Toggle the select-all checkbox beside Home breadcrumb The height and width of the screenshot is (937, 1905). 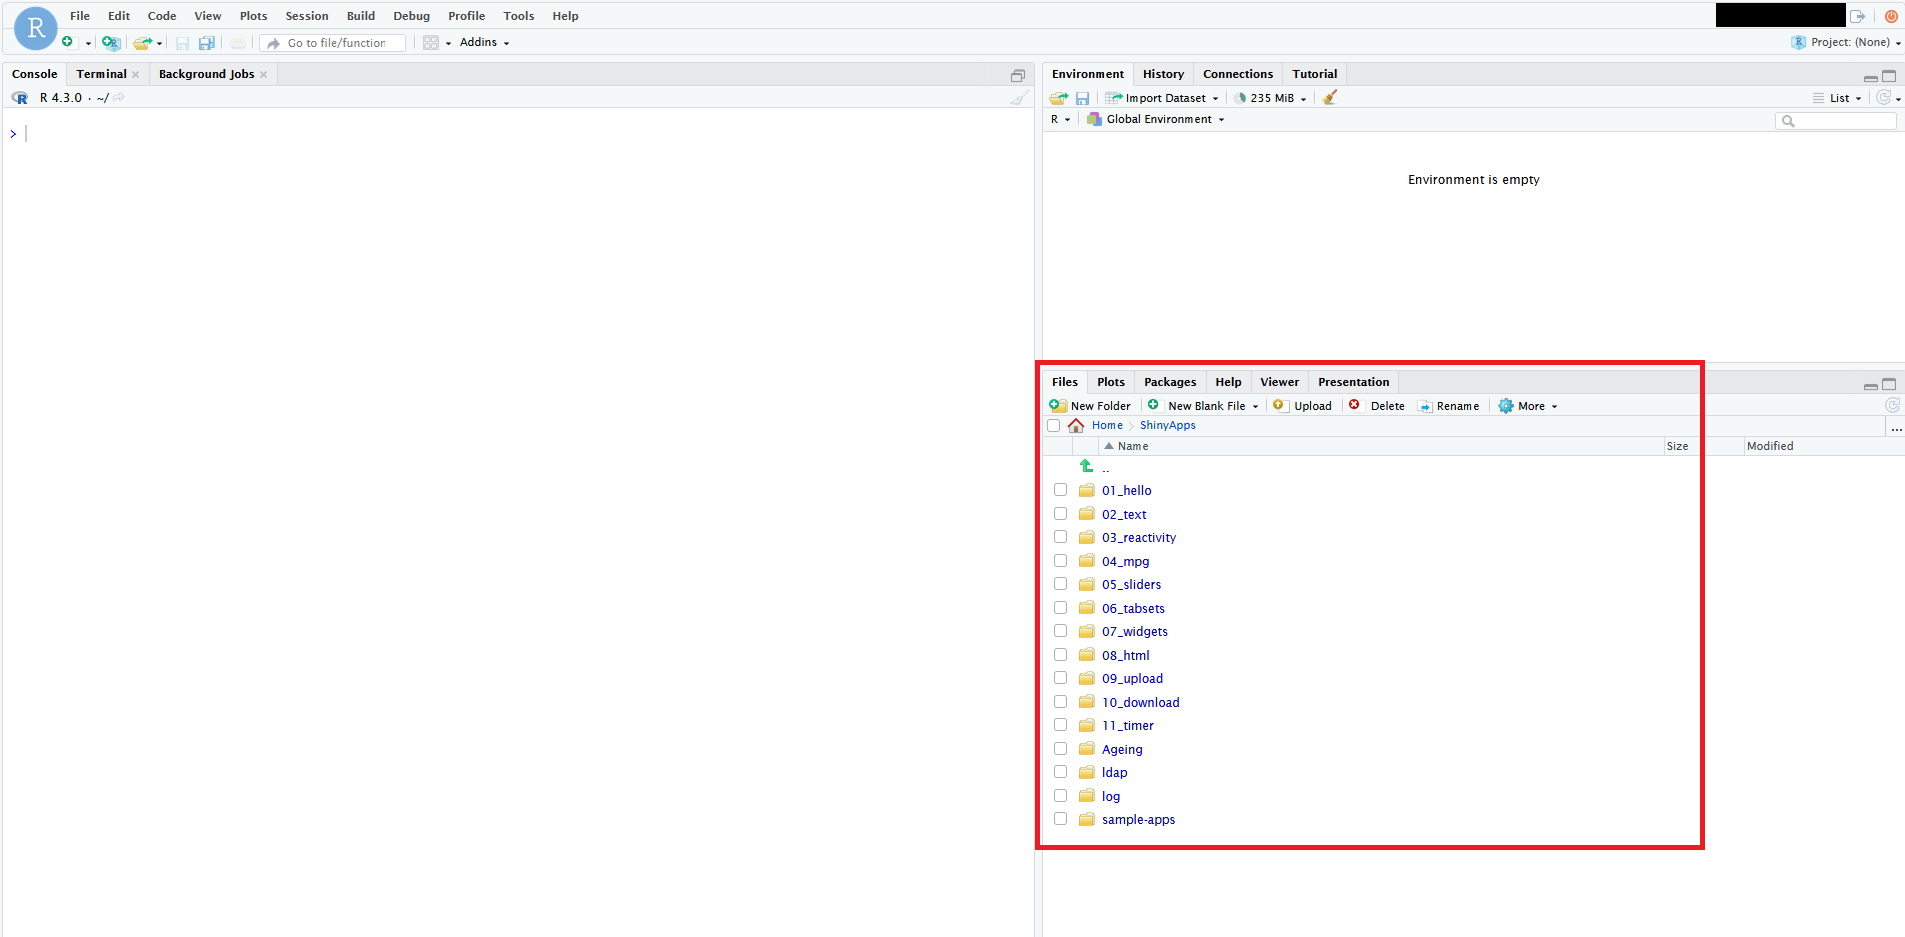1053,426
